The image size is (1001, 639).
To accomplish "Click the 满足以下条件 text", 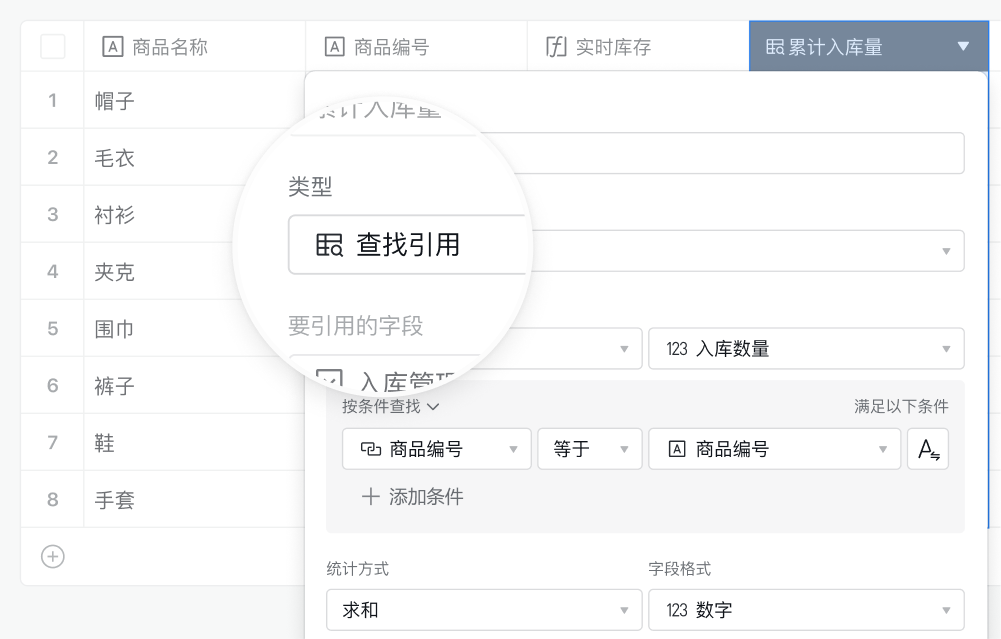I will 901,406.
